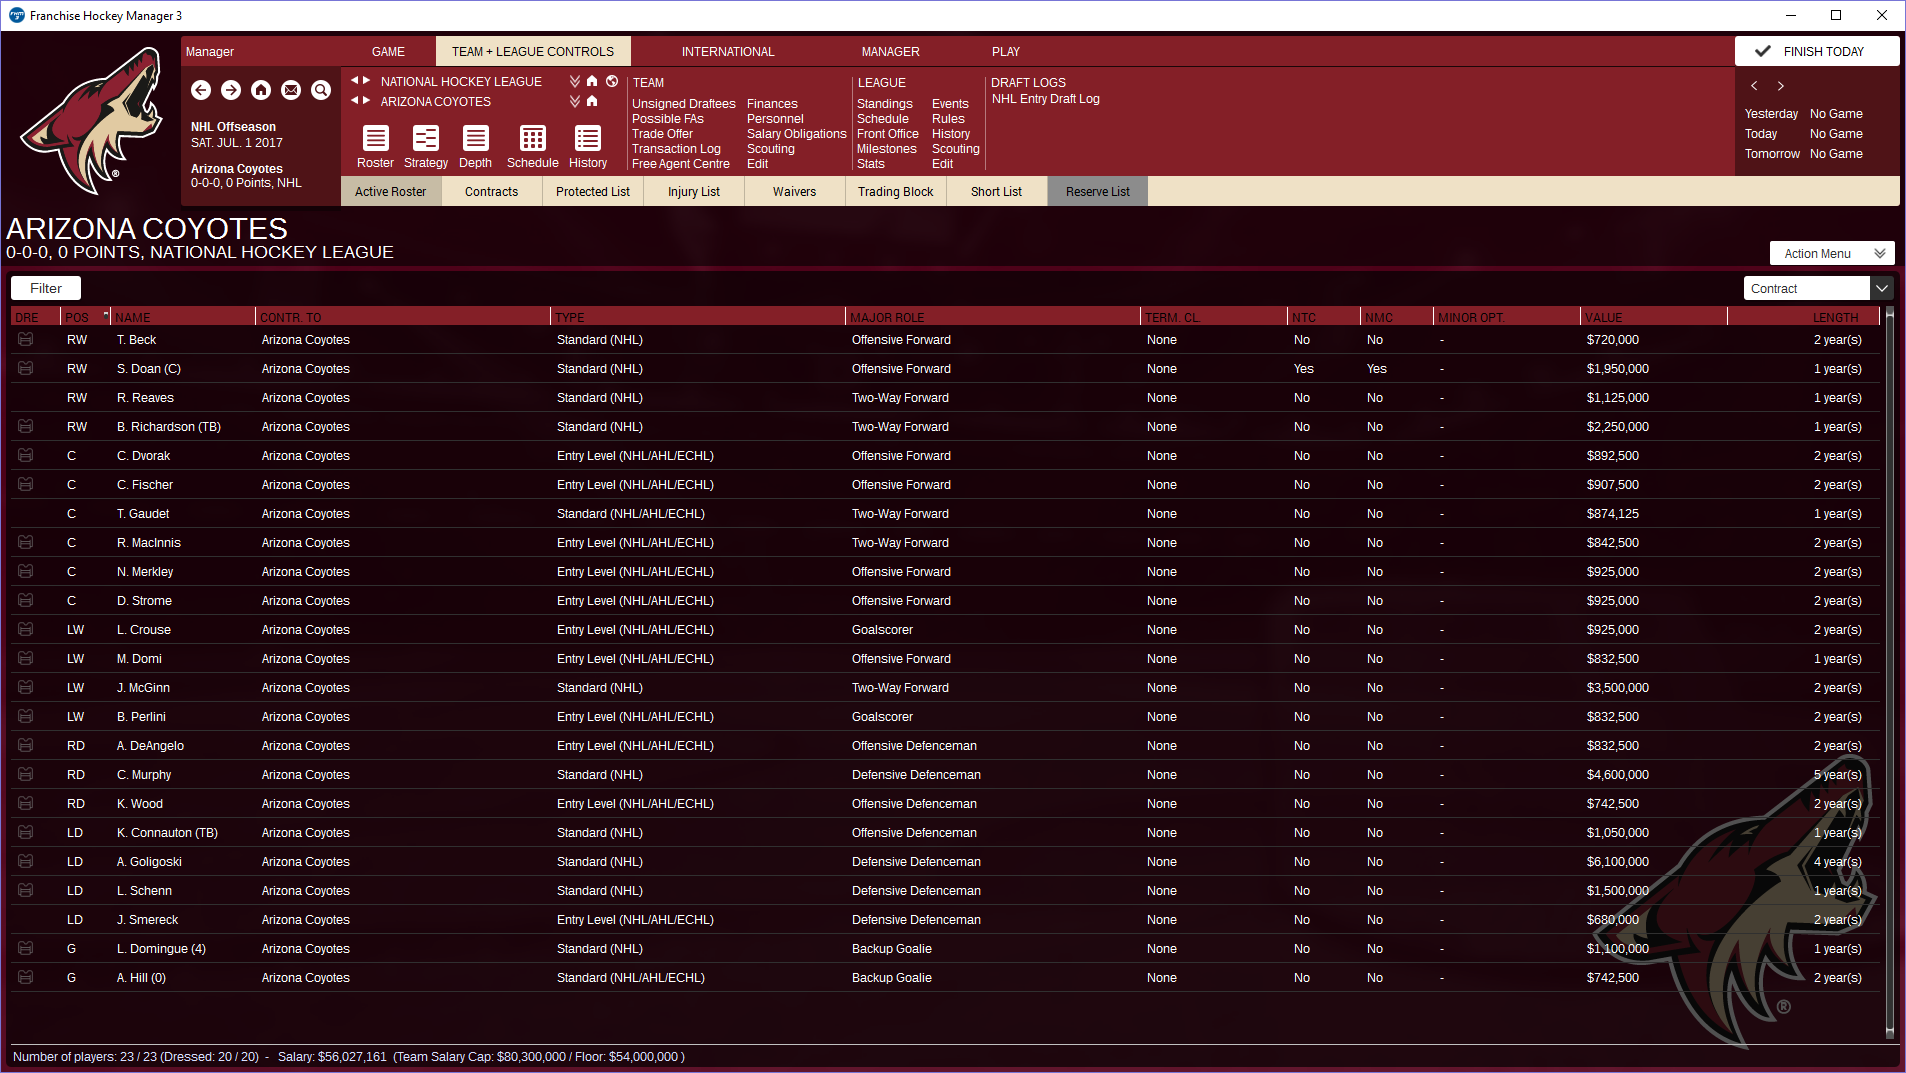1906x1073 pixels.
Task: Switch to the Contracts tab
Action: pos(491,192)
